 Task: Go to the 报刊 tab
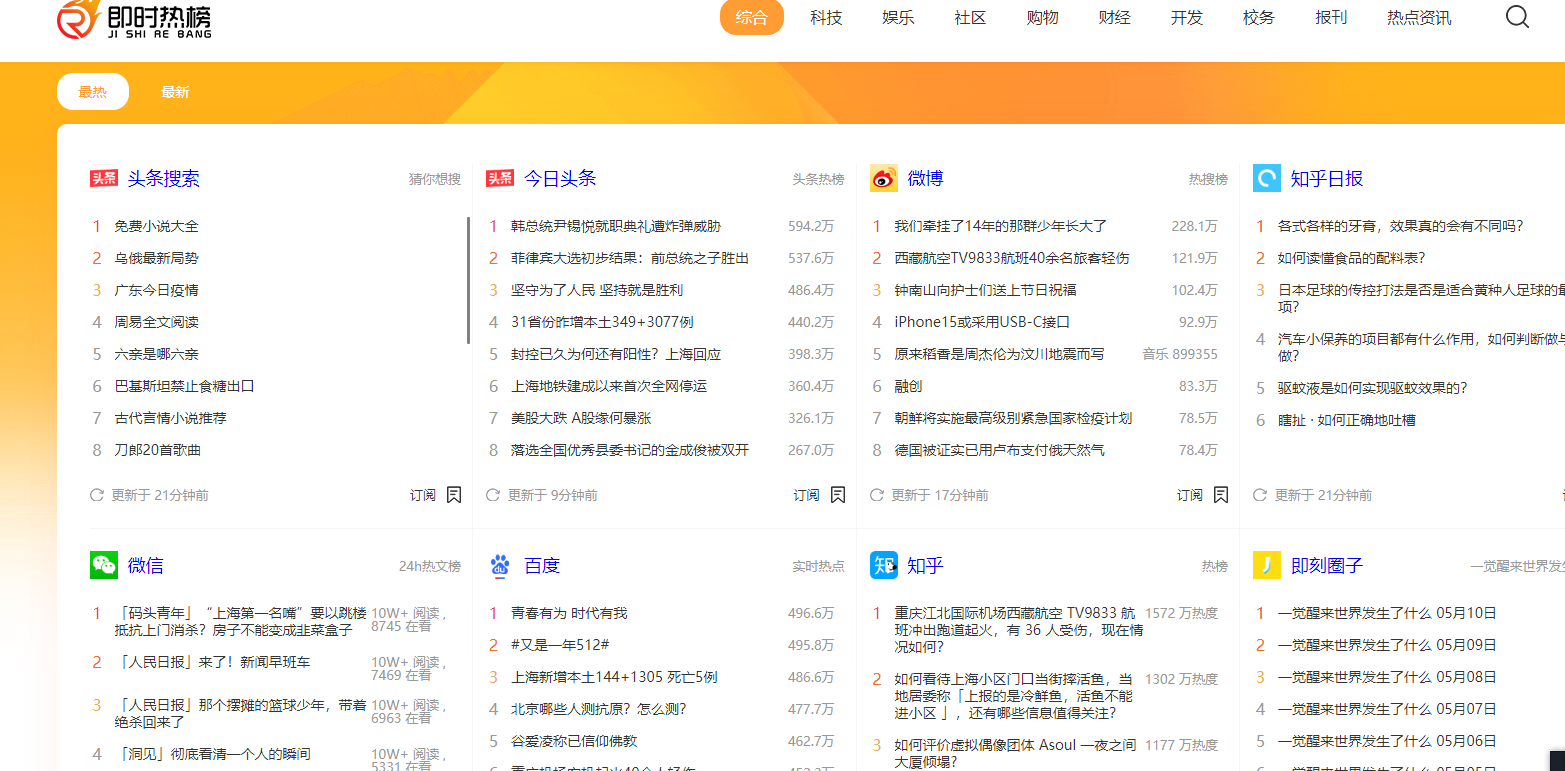(1331, 17)
